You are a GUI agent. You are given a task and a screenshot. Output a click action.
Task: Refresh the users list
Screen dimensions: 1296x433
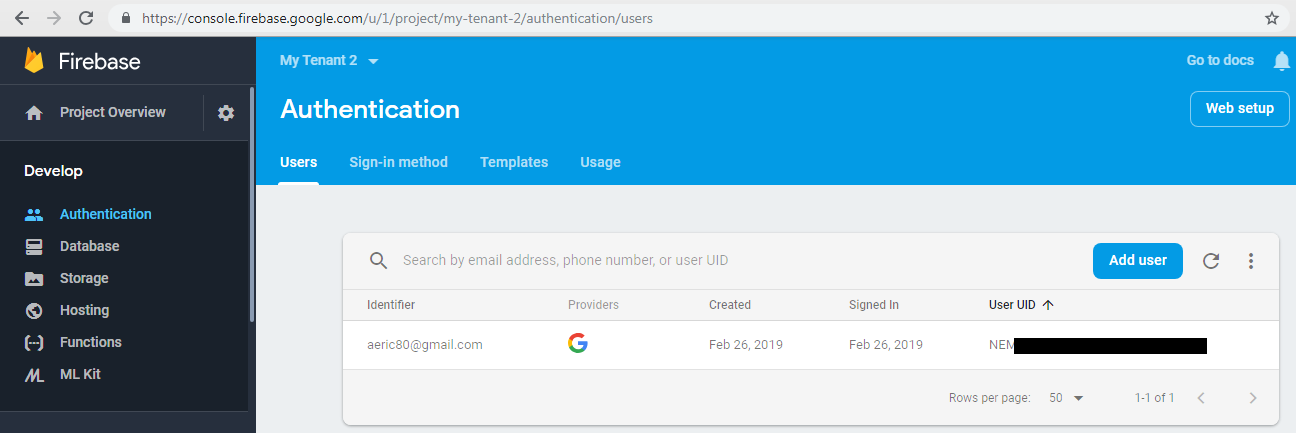pos(1211,261)
